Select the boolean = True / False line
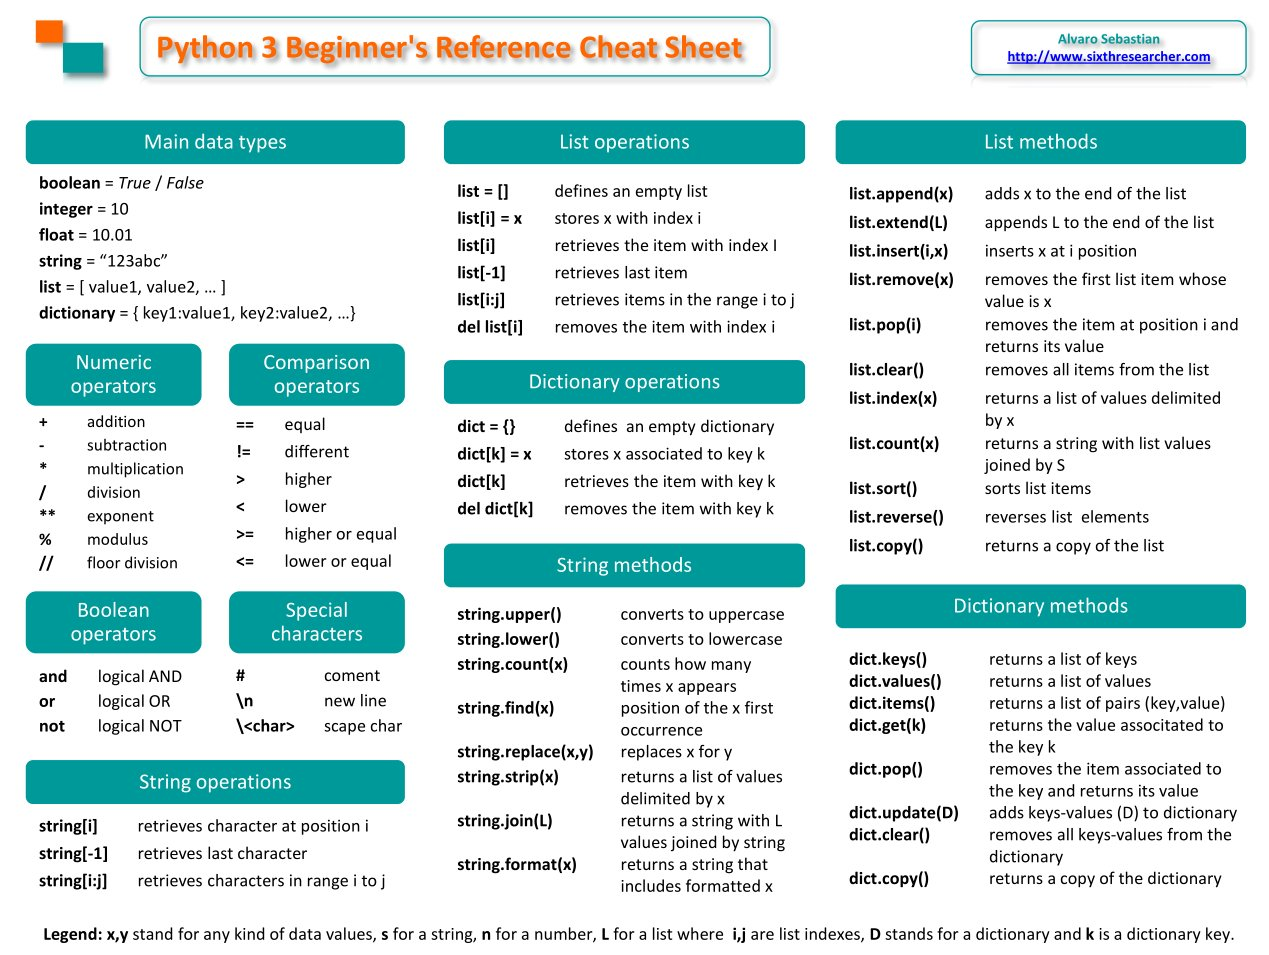 (x=121, y=183)
